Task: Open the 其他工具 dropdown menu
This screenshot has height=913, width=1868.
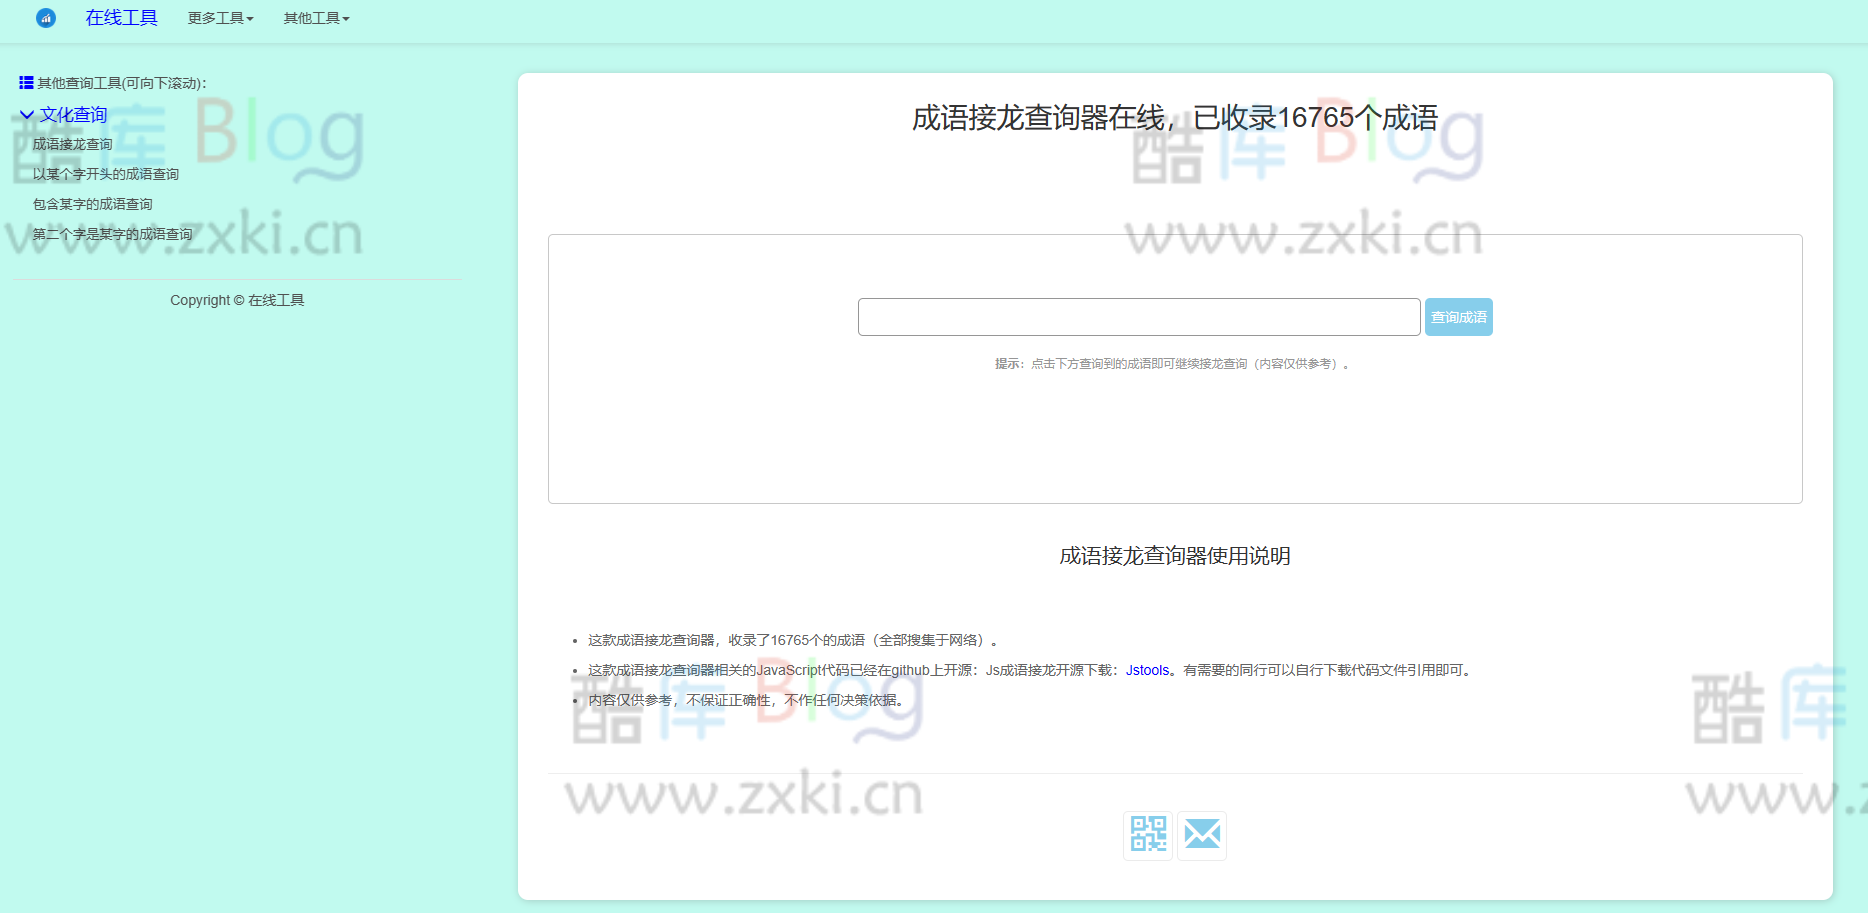Action: [x=310, y=18]
